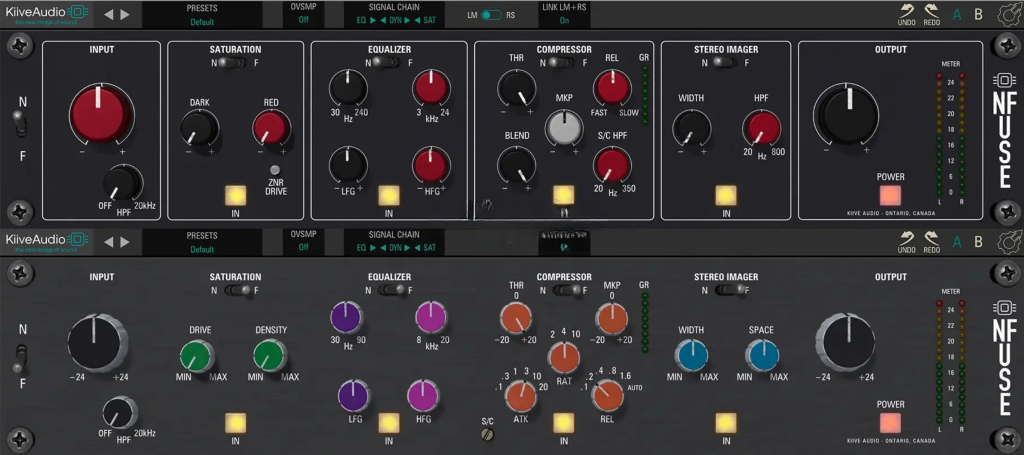Click the S/C screw in the lower Compressor

point(487,434)
